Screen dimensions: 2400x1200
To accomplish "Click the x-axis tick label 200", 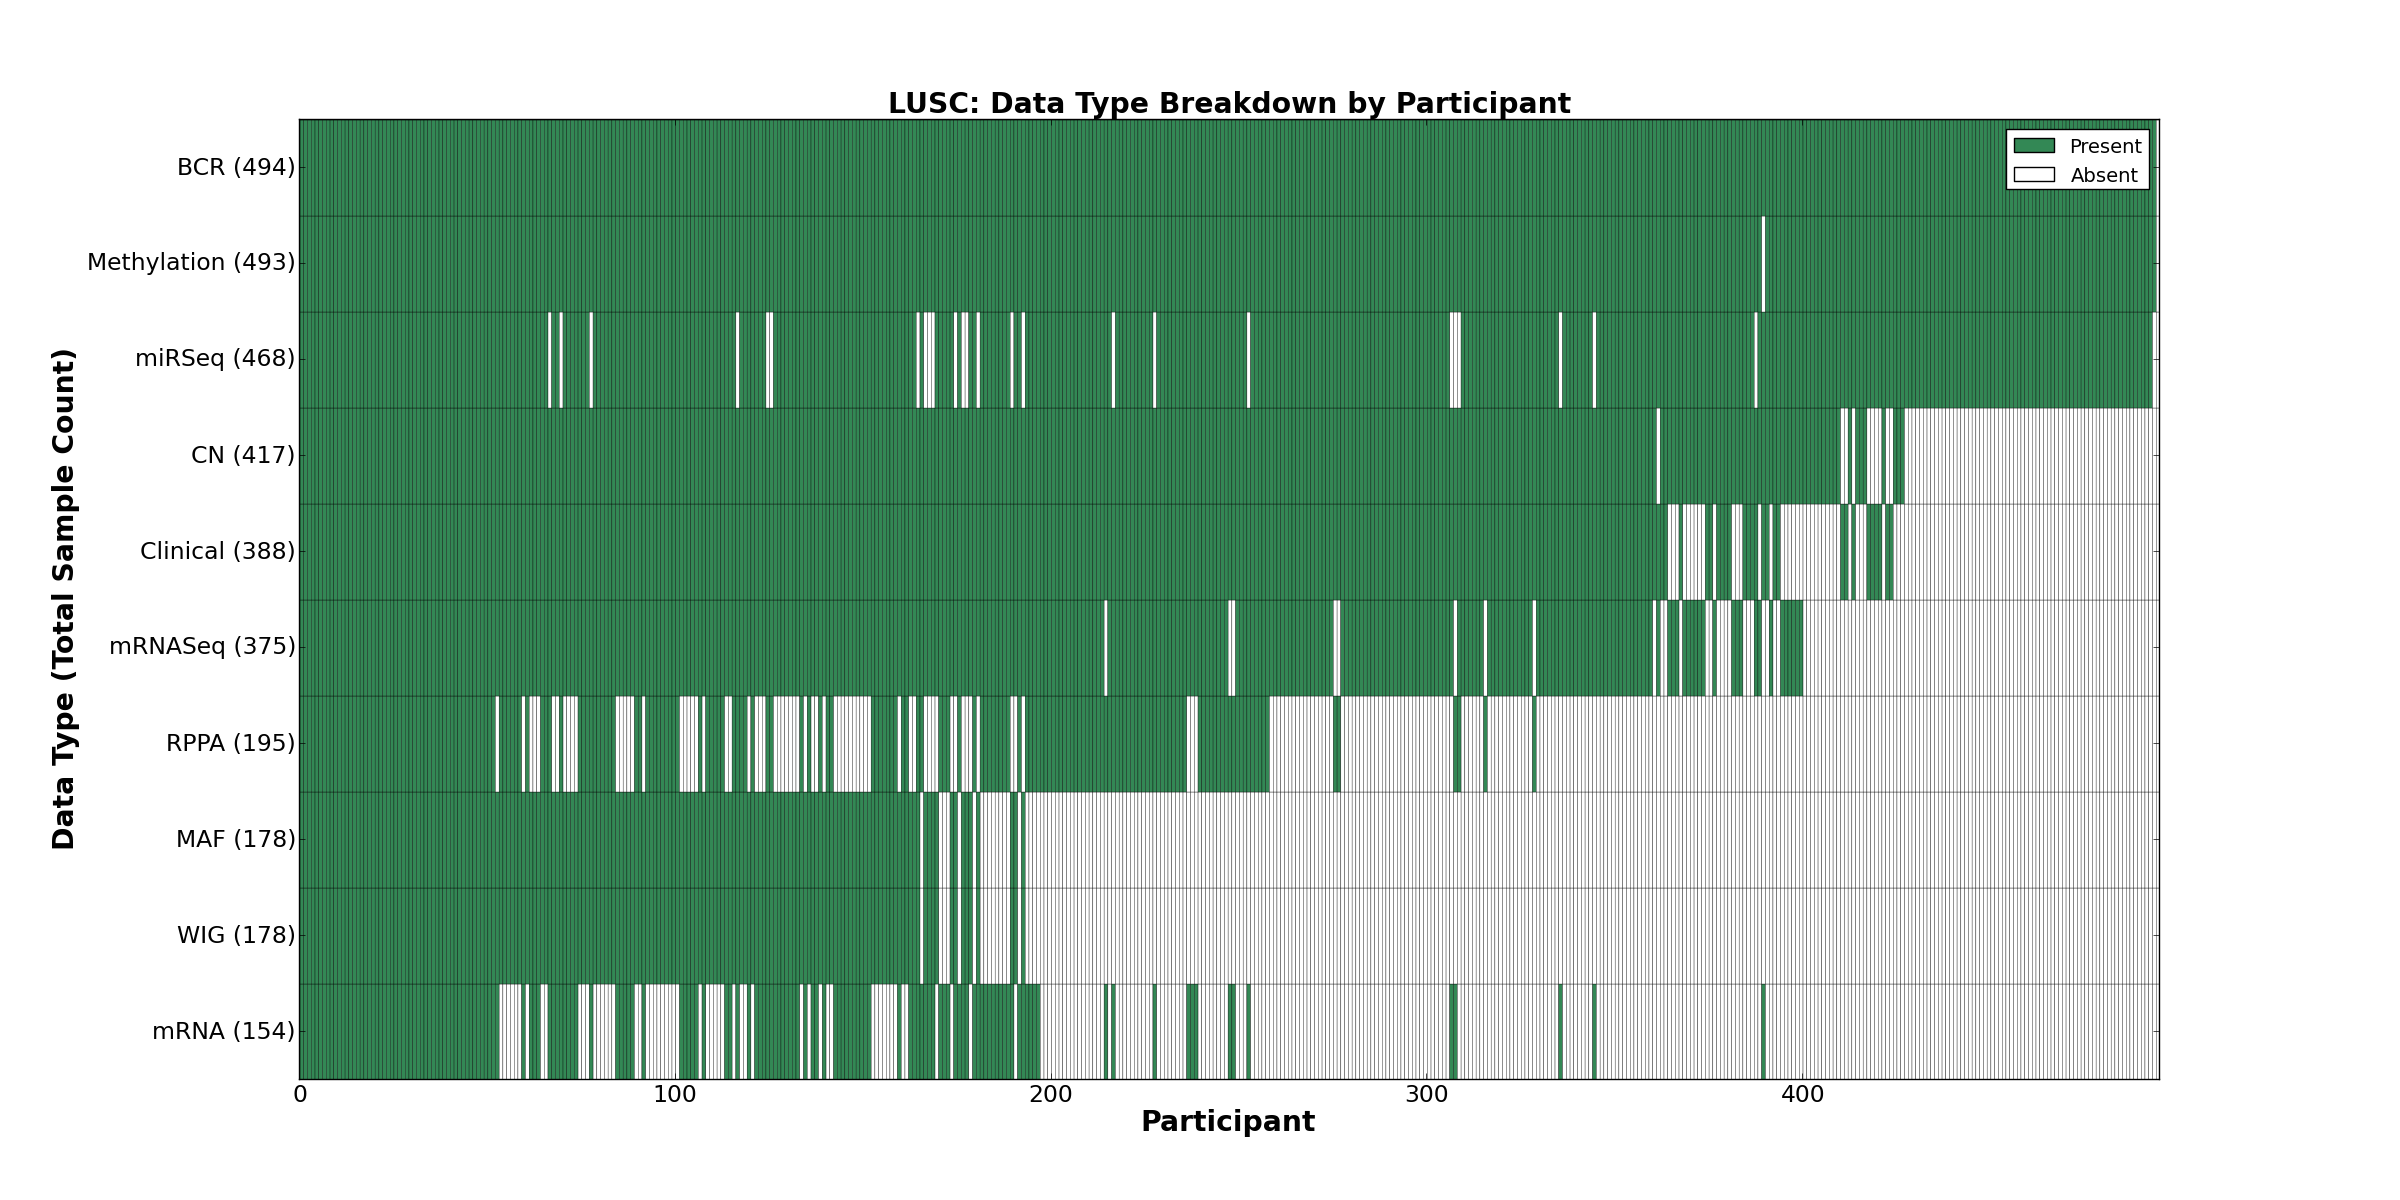I will click(1050, 1095).
